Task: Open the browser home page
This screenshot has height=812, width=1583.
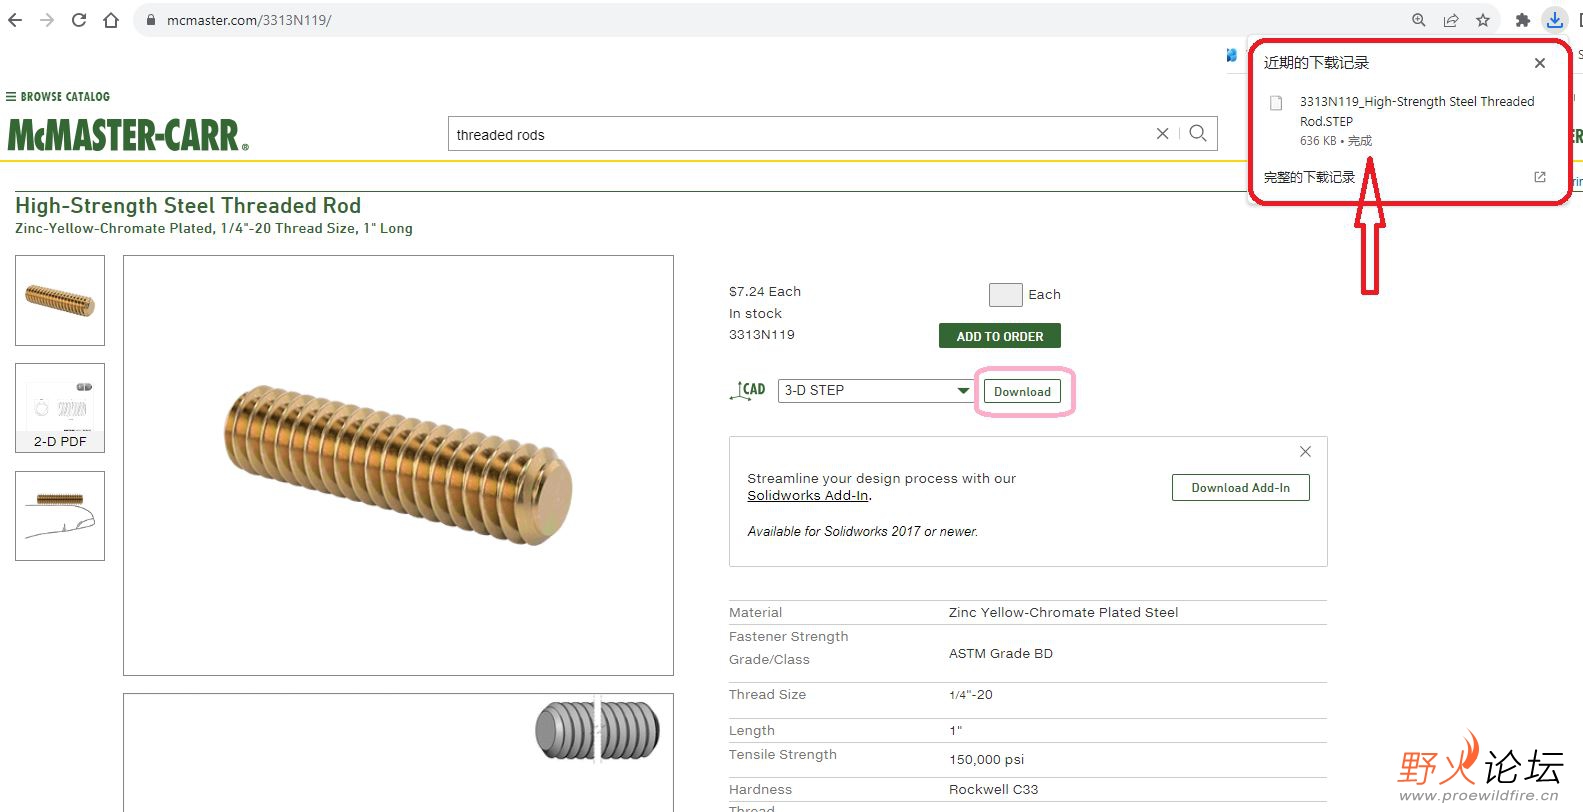Action: point(111,20)
